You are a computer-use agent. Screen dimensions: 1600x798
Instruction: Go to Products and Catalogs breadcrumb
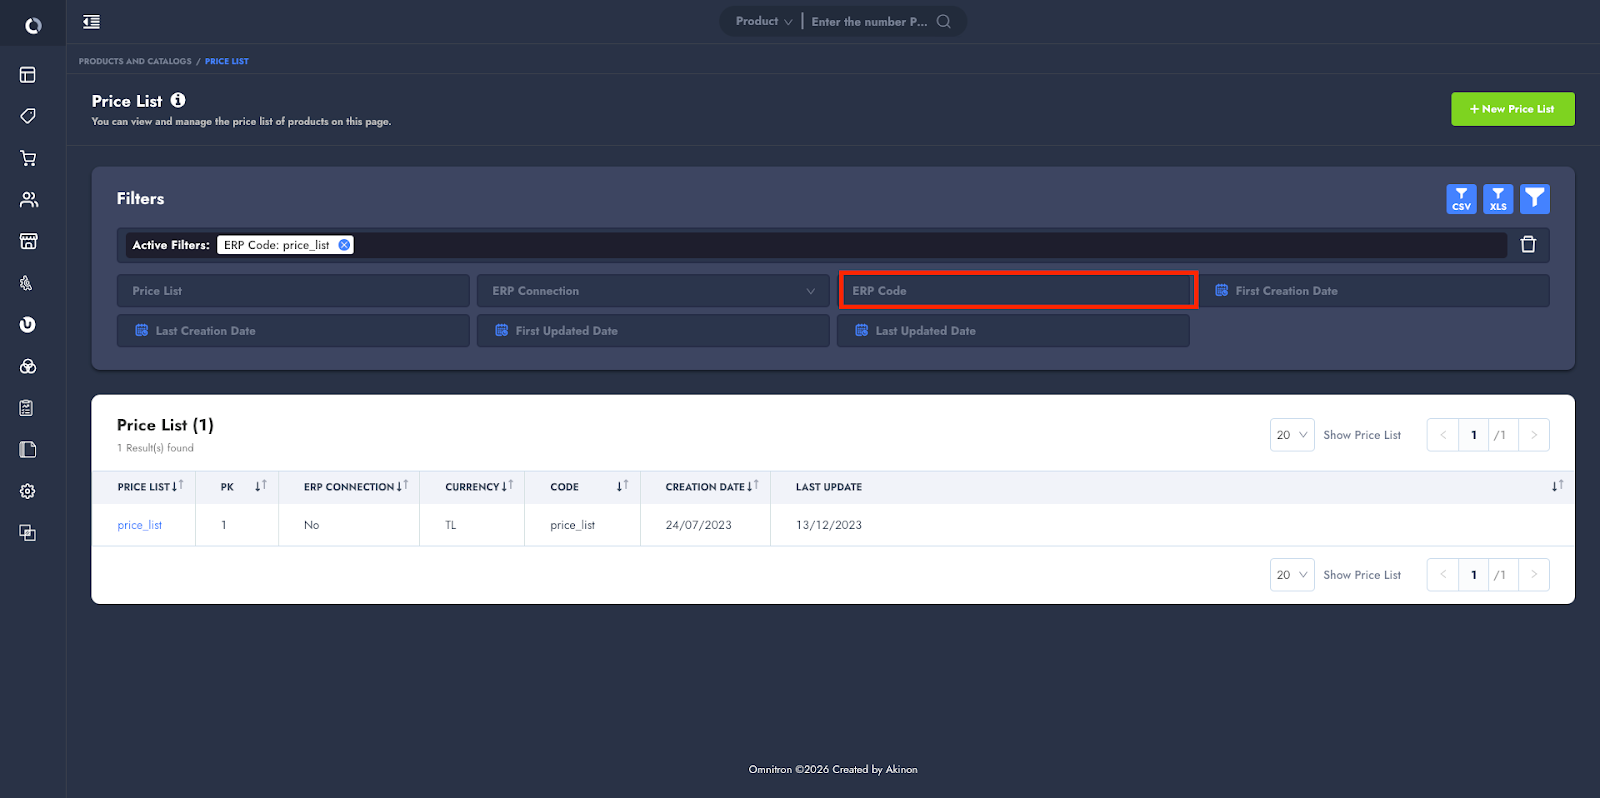point(135,61)
